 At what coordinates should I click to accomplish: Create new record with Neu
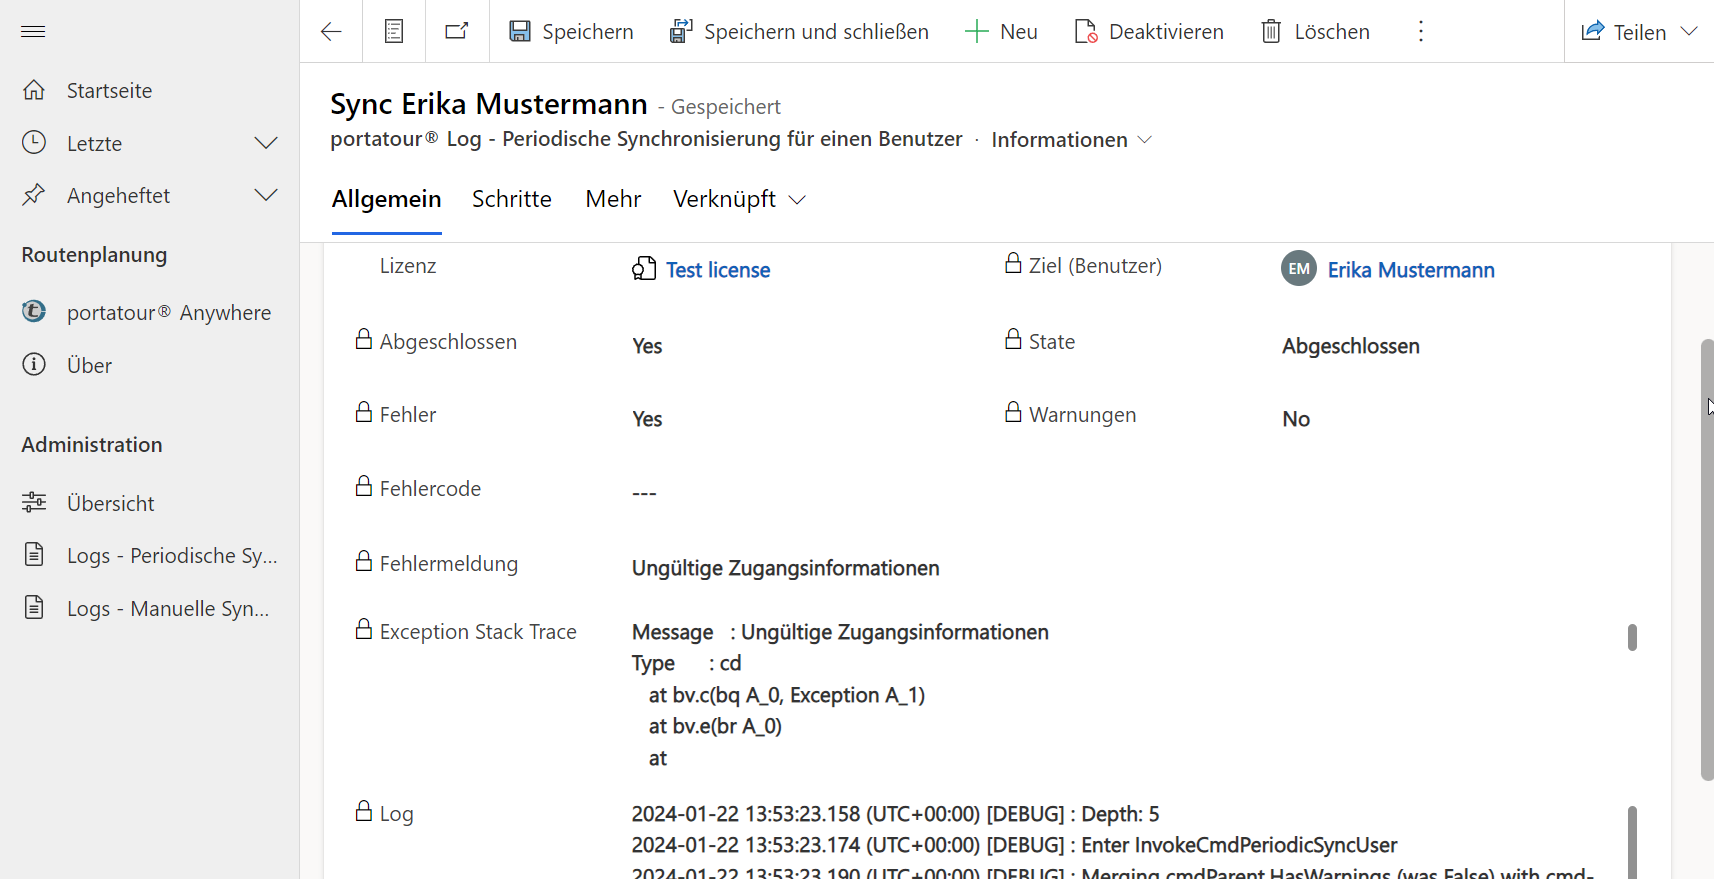click(x=1001, y=32)
